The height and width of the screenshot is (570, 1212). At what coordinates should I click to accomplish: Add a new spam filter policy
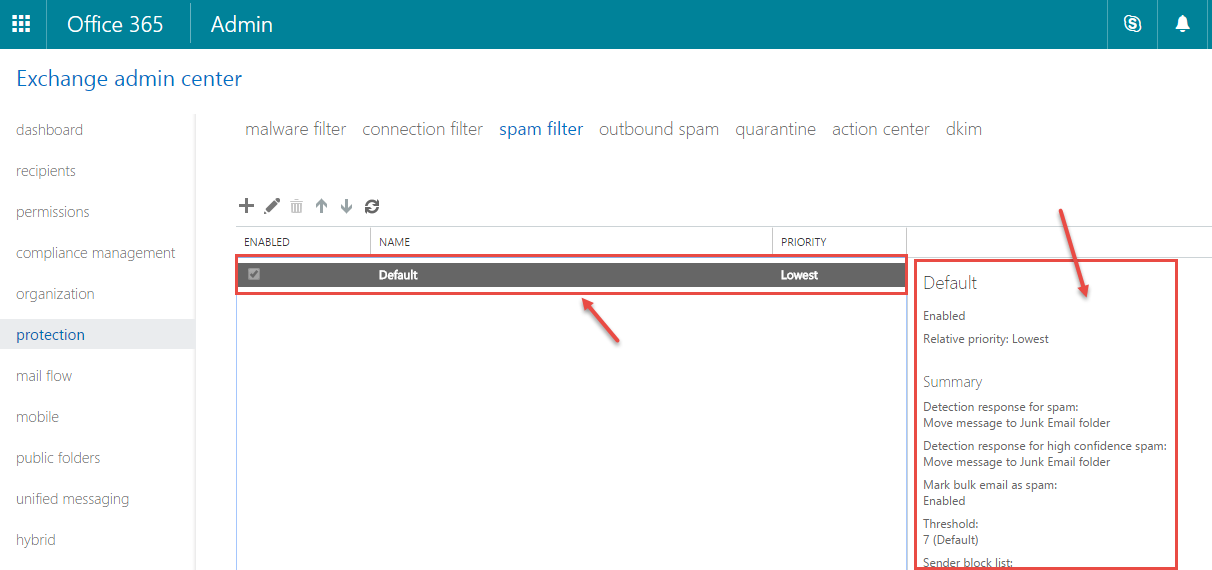246,206
